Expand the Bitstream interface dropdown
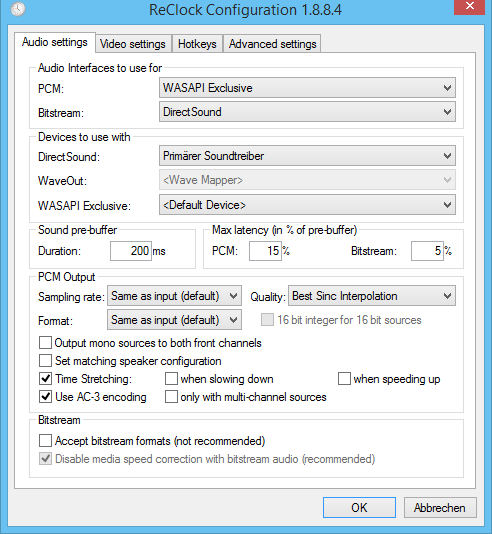Viewport: 492px width, 534px height. [x=307, y=112]
